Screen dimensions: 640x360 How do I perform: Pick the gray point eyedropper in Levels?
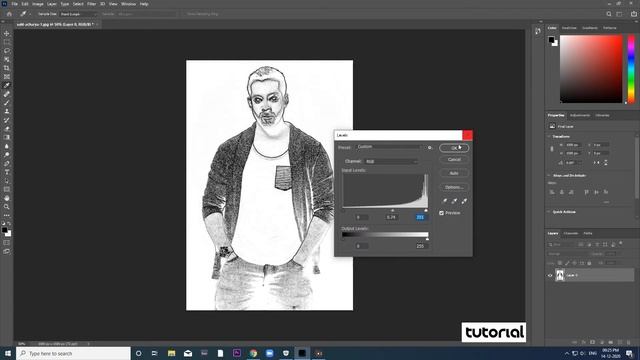[454, 201]
